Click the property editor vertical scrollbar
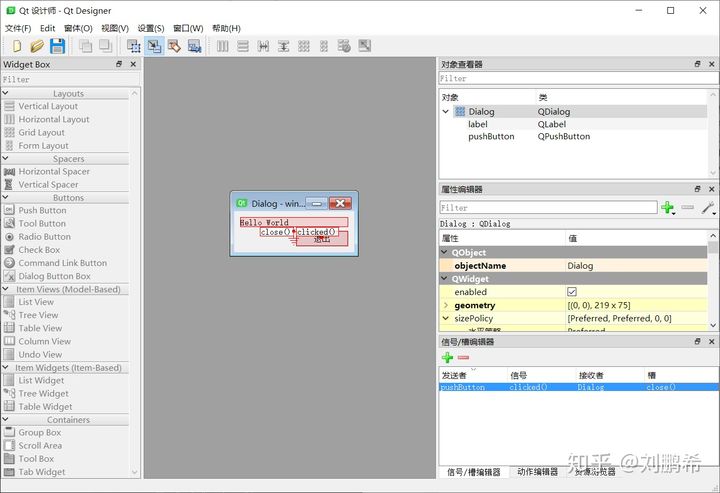Screen dimensions: 720x493 click(713, 281)
